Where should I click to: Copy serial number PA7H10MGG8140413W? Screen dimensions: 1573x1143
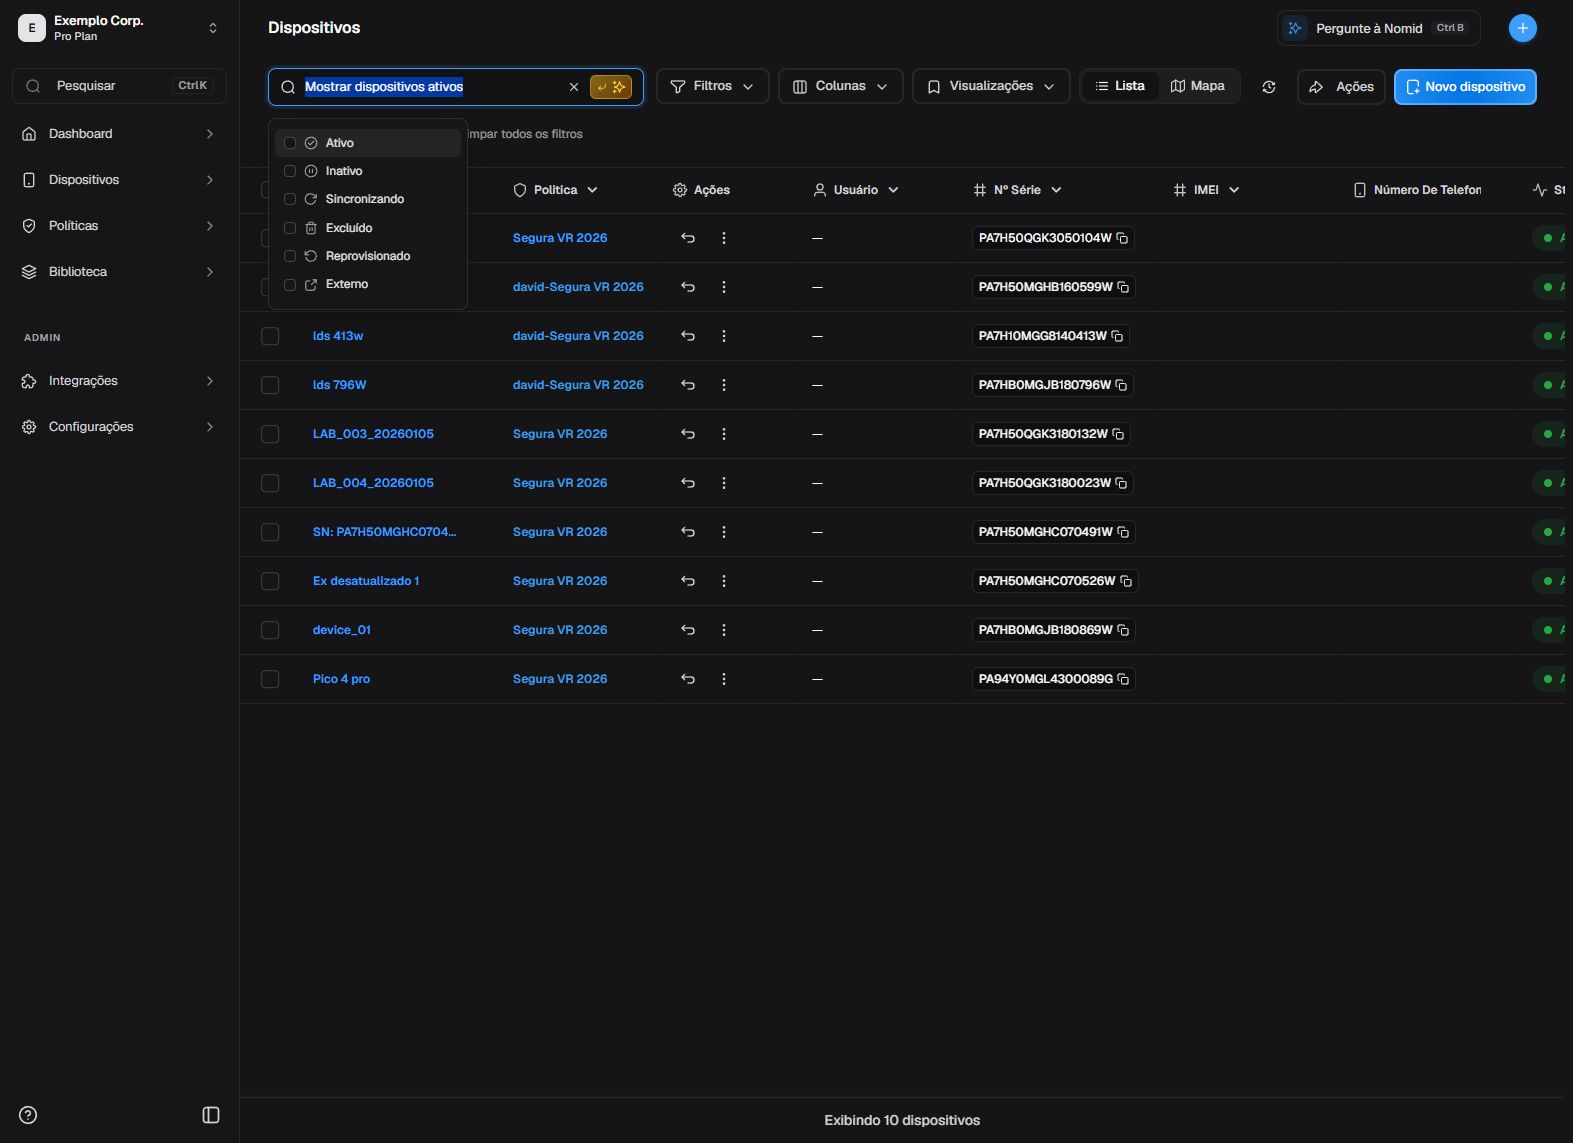point(1117,336)
